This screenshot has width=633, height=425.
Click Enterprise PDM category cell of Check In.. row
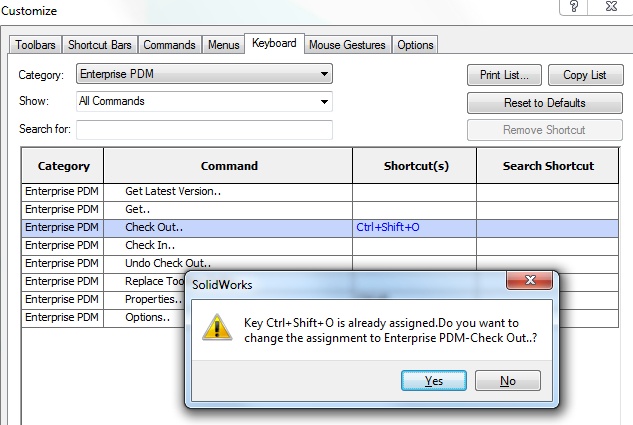[x=63, y=246]
